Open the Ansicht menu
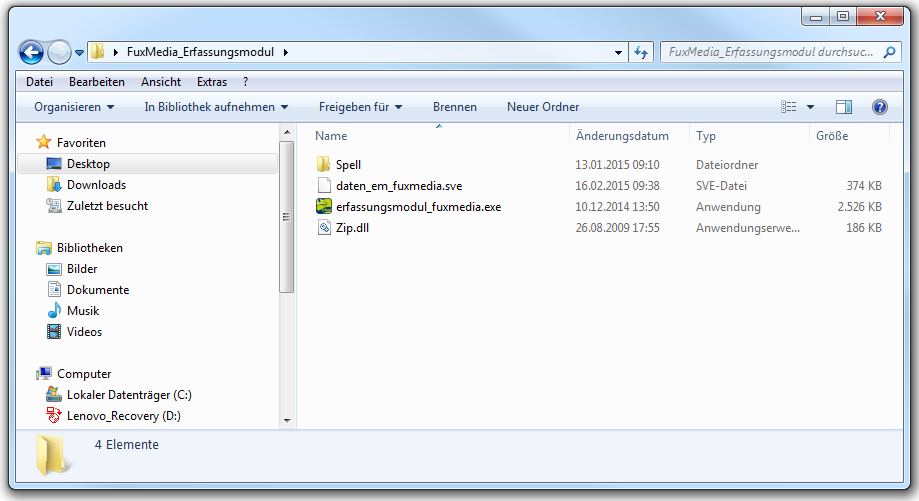Viewport: 919px width, 501px height. (161, 82)
